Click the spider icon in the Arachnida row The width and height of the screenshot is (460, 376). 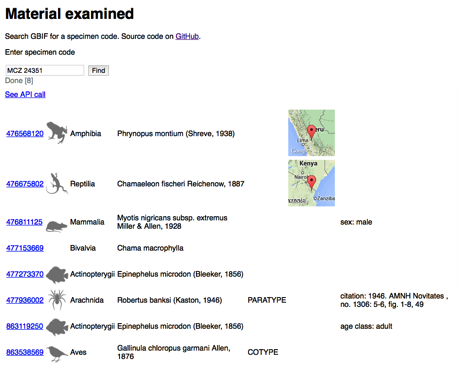point(57,299)
